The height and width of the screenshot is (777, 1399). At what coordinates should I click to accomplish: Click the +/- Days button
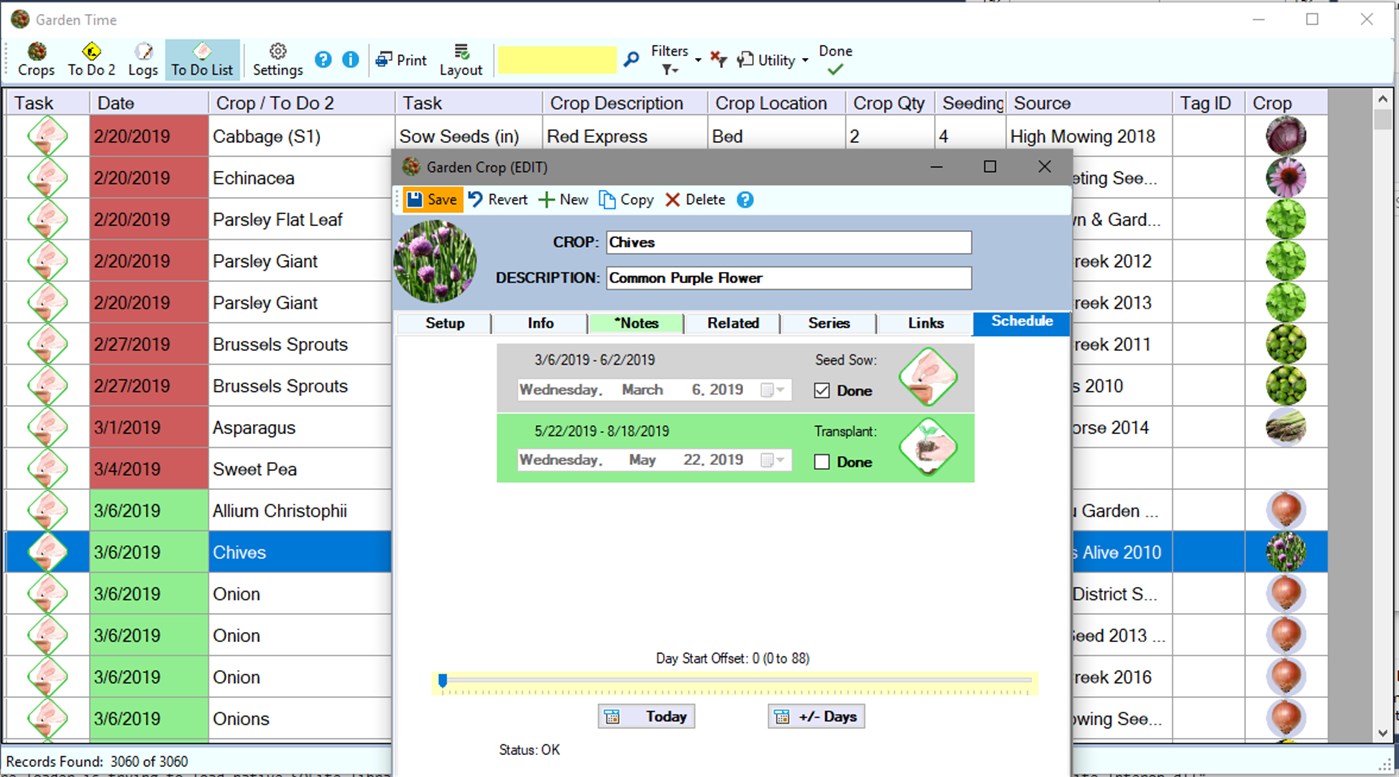[x=816, y=716]
